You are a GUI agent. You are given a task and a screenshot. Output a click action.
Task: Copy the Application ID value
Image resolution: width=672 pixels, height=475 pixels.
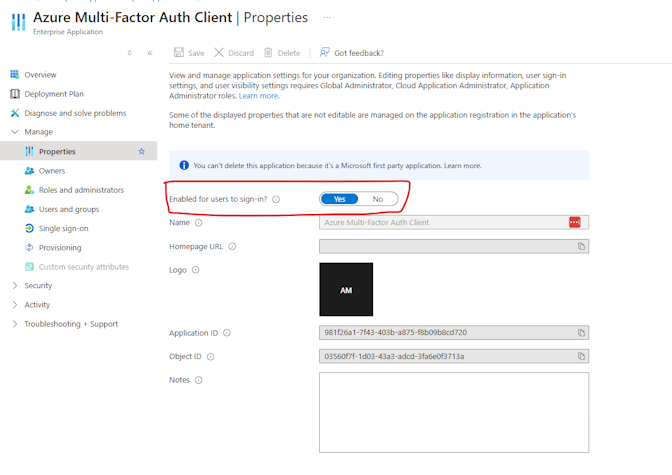click(x=581, y=333)
